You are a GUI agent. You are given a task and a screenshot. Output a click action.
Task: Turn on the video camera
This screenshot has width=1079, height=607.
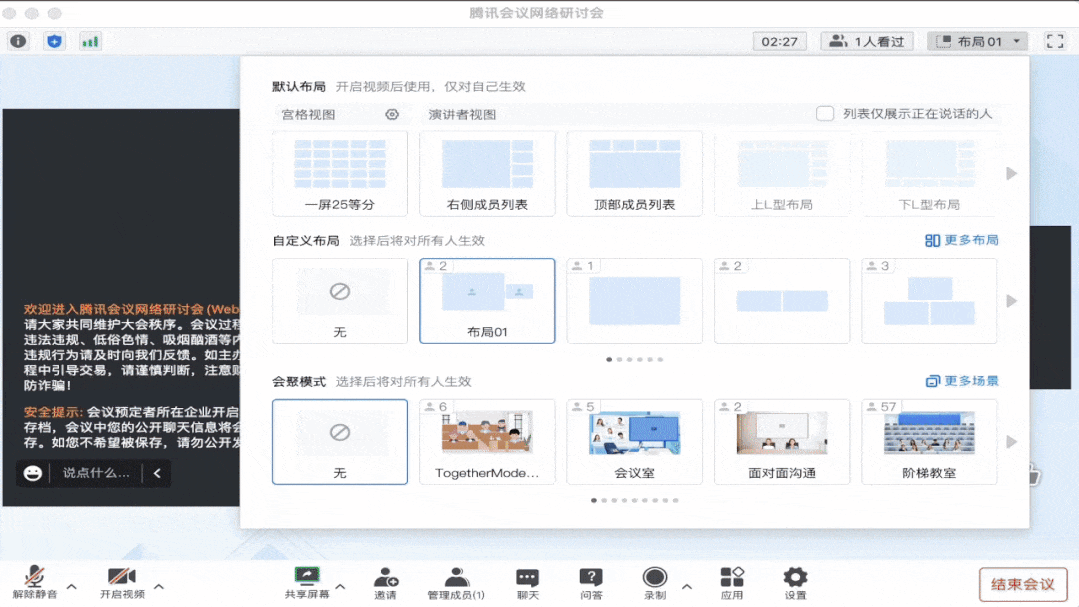point(122,583)
